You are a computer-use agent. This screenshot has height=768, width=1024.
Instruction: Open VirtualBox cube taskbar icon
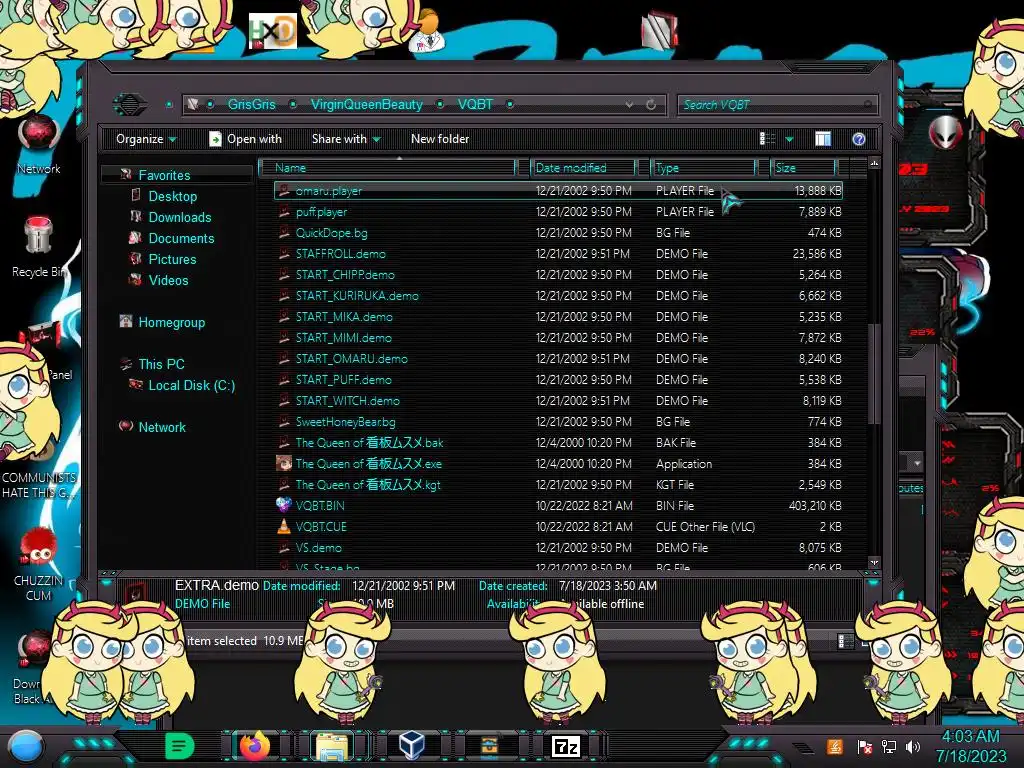(x=411, y=746)
